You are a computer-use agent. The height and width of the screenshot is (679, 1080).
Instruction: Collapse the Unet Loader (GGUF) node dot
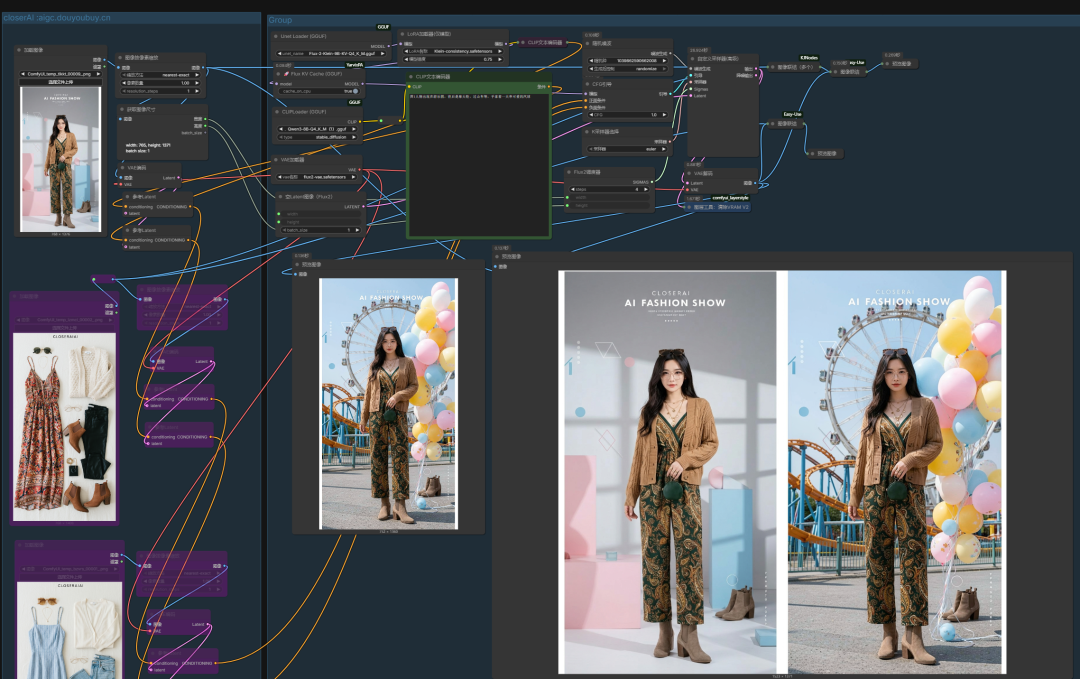click(275, 36)
